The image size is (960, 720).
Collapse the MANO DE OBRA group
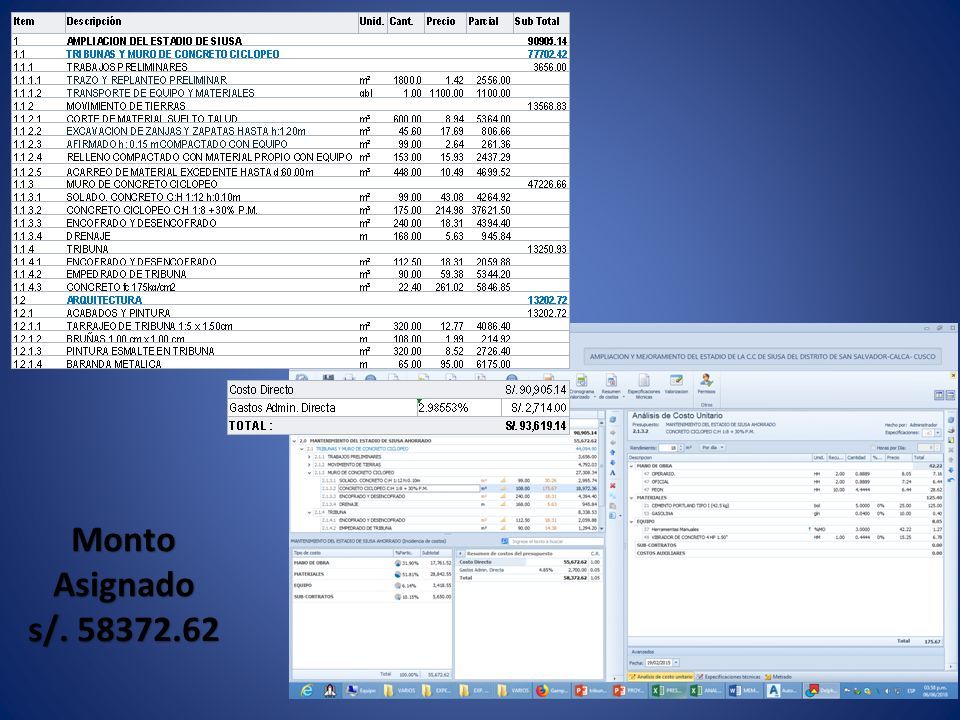tap(632, 466)
